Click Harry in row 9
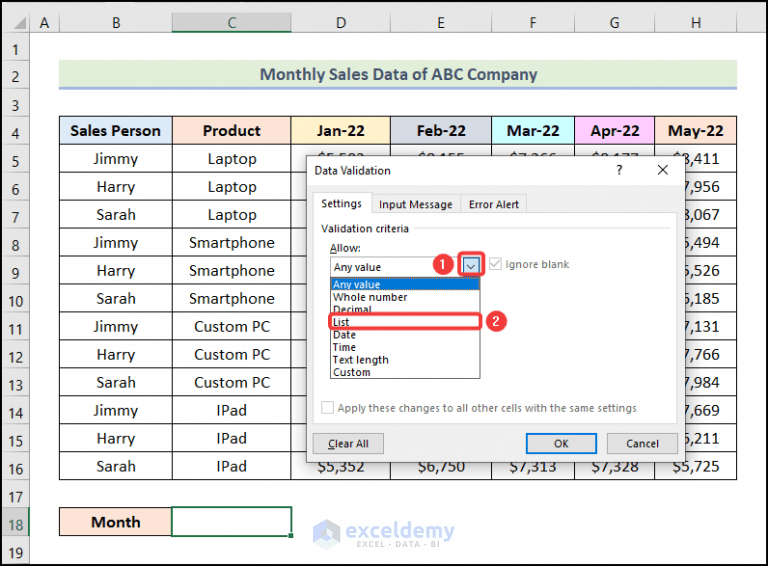Image resolution: width=768 pixels, height=566 pixels. point(116,270)
